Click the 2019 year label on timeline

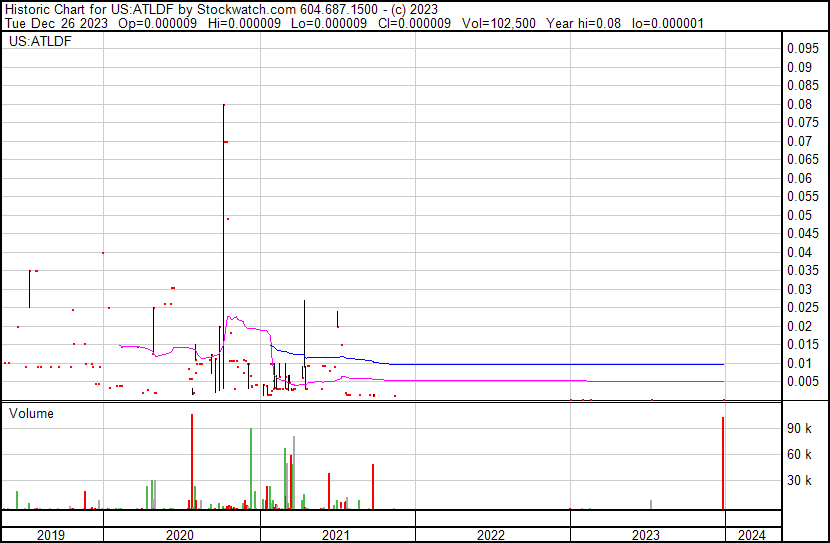(x=51, y=535)
